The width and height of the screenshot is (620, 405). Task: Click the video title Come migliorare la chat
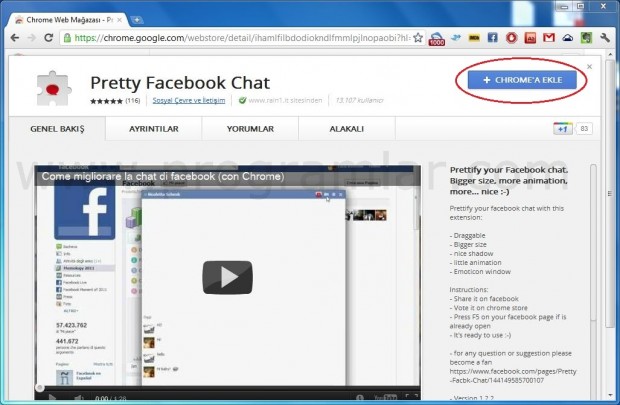[x=163, y=176]
